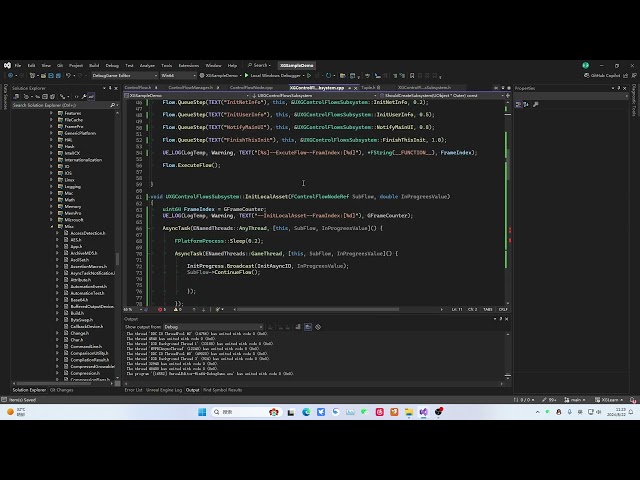Click warning count indicator in editor status
640x480 pixels.
[x=178, y=309]
